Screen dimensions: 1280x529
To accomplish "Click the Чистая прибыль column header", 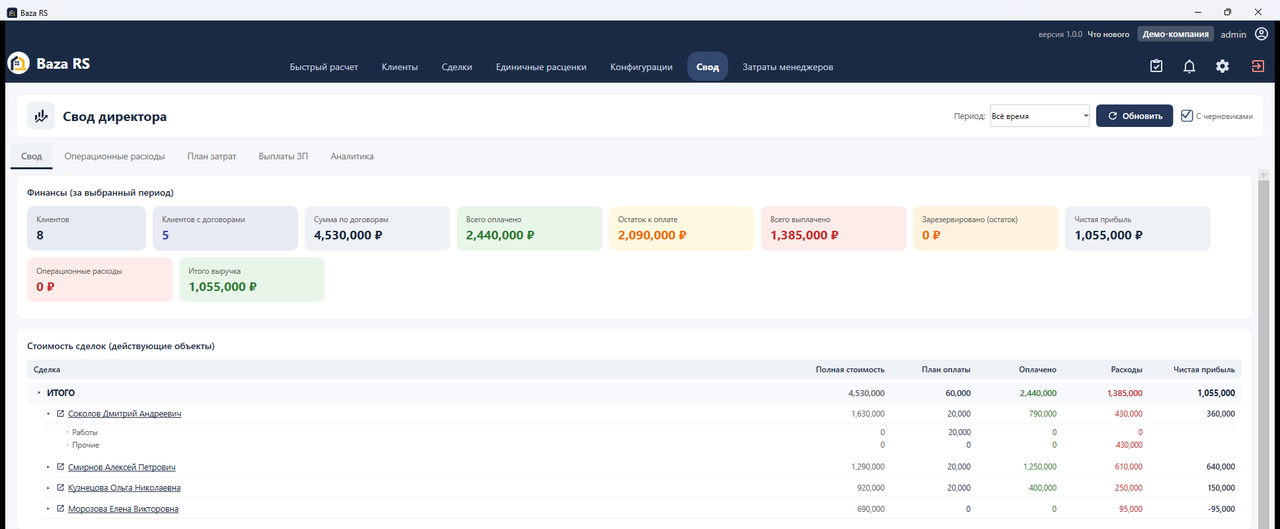I will click(1204, 370).
